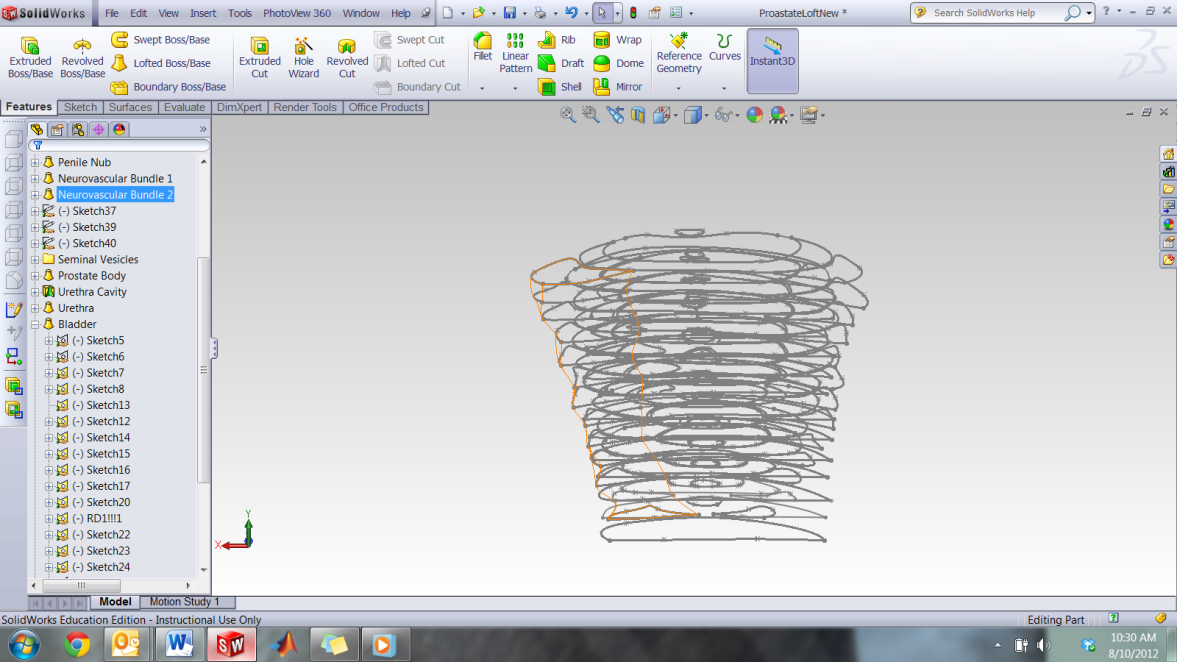
Task: Choose the Lofted Boss/Base feature
Action: (x=161, y=63)
